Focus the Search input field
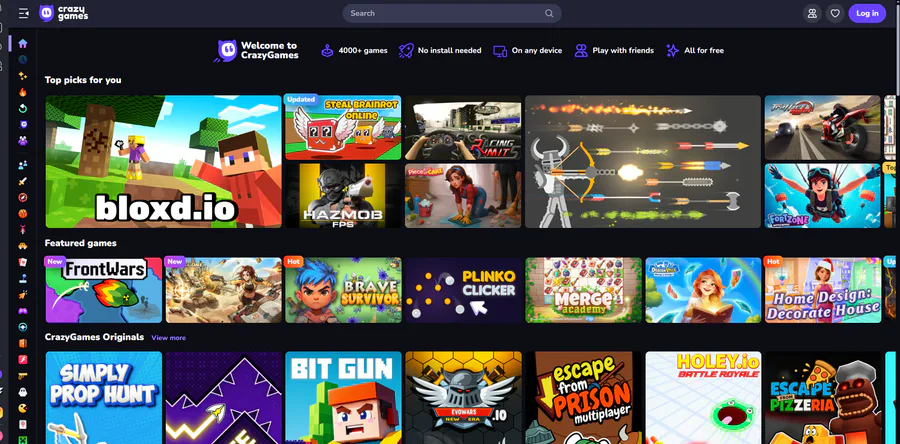 coord(452,13)
